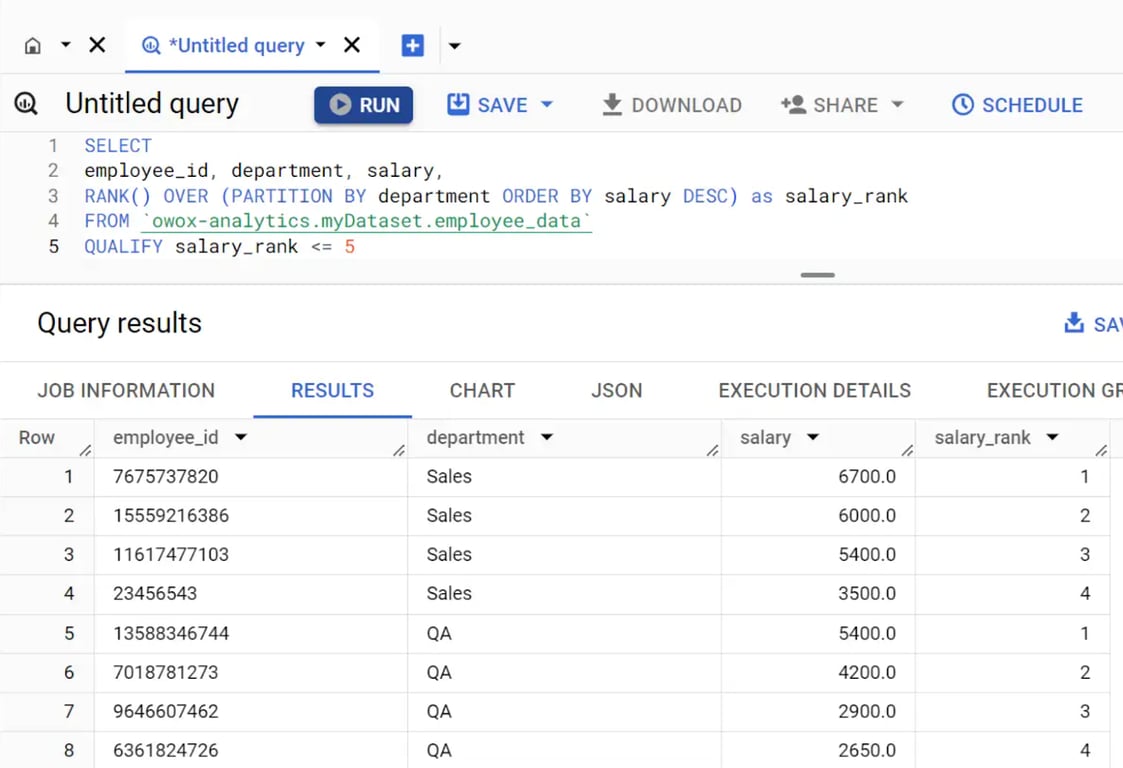The height and width of the screenshot is (768, 1123).
Task: Click QUALIFY keyword on line 5
Action: click(x=123, y=247)
